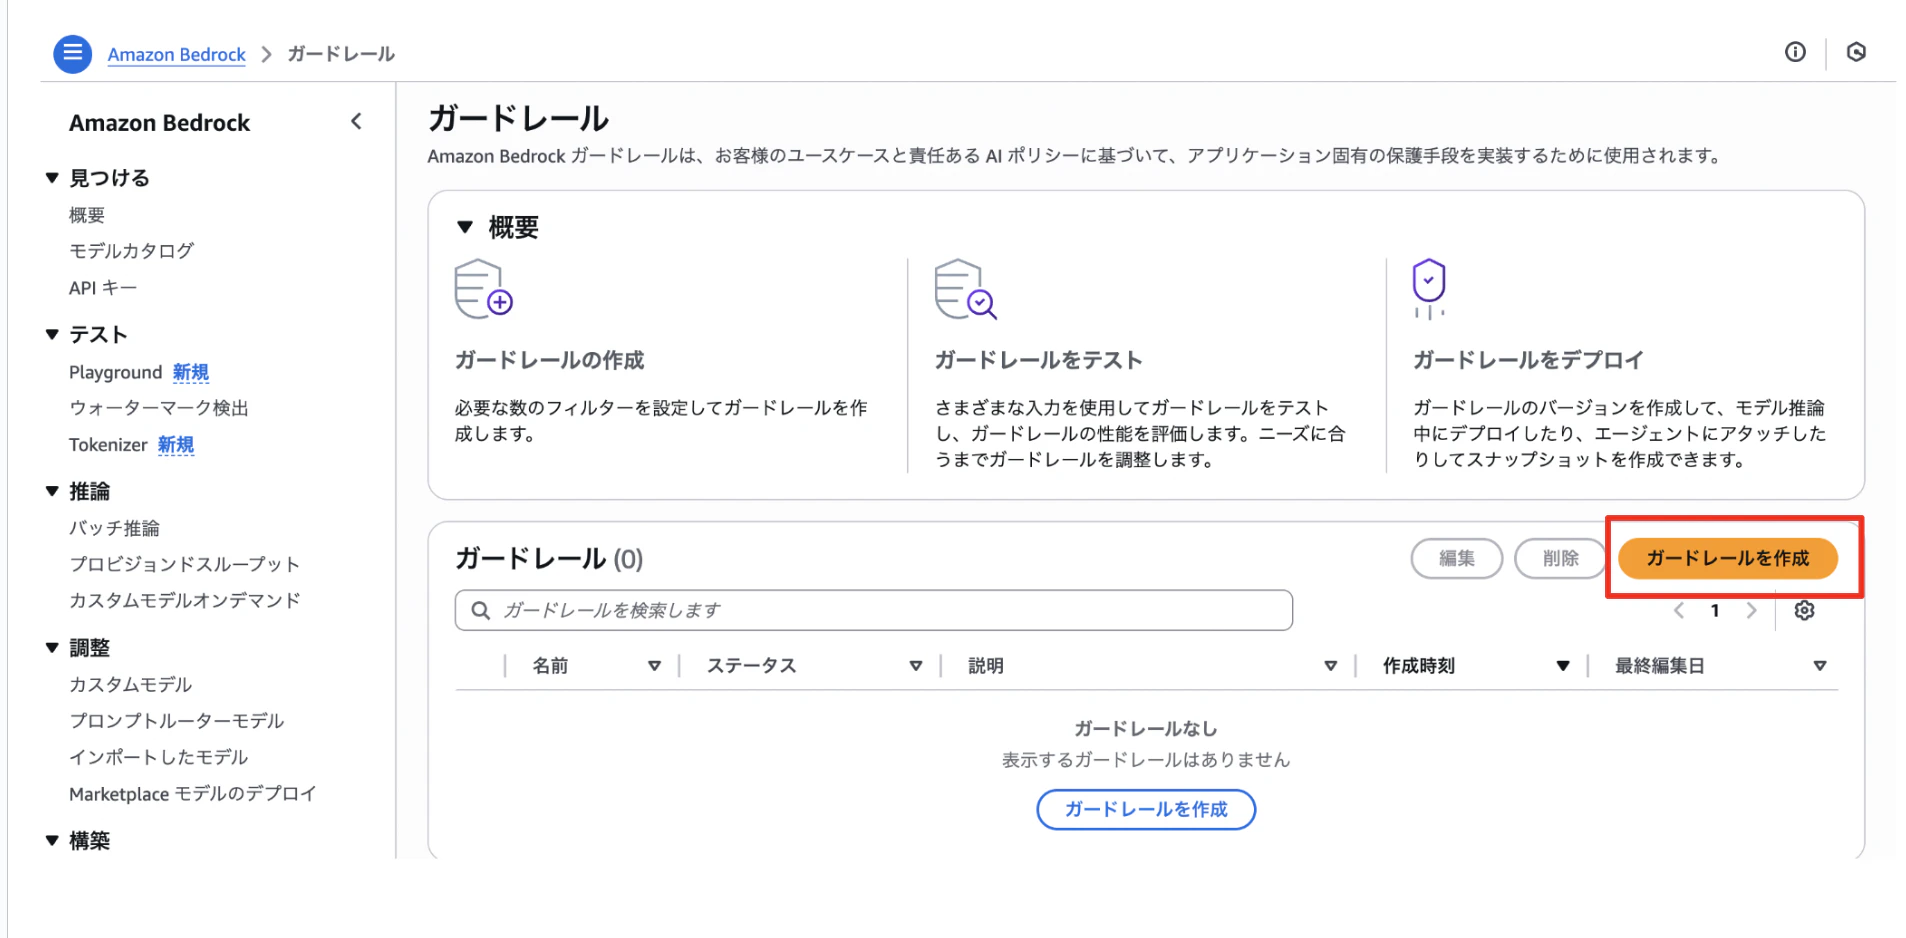
Task: Open バッチ推論 in the sidebar
Action: [114, 528]
